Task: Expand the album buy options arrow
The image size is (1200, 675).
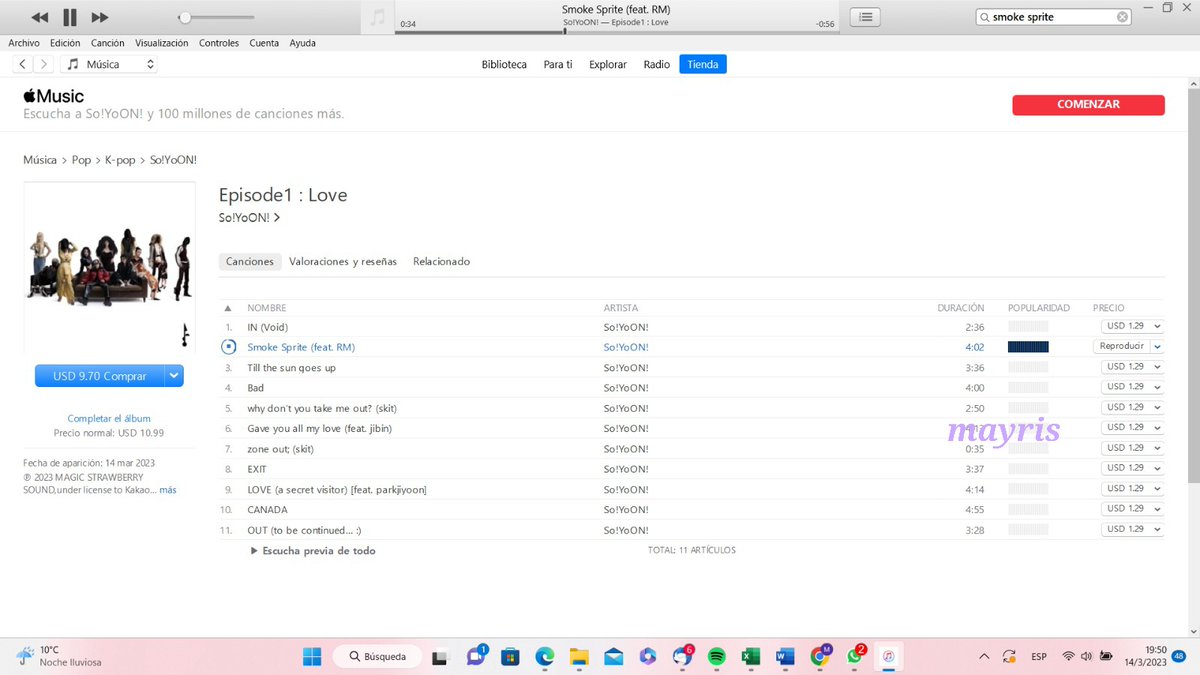Action: (x=174, y=376)
